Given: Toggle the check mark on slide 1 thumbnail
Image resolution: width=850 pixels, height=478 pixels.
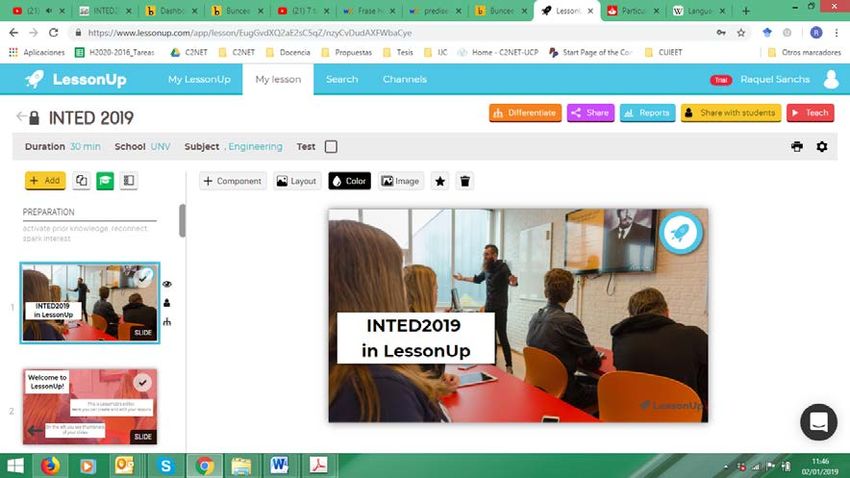Looking at the screenshot, I should pos(143,277).
